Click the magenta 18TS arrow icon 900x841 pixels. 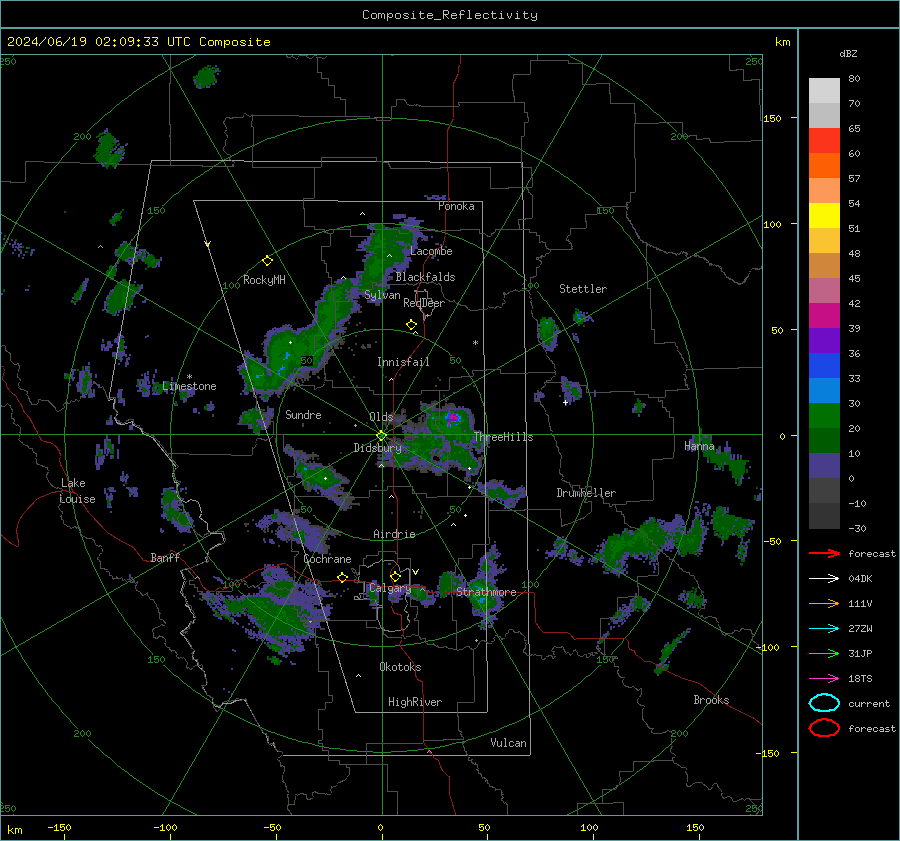(824, 679)
